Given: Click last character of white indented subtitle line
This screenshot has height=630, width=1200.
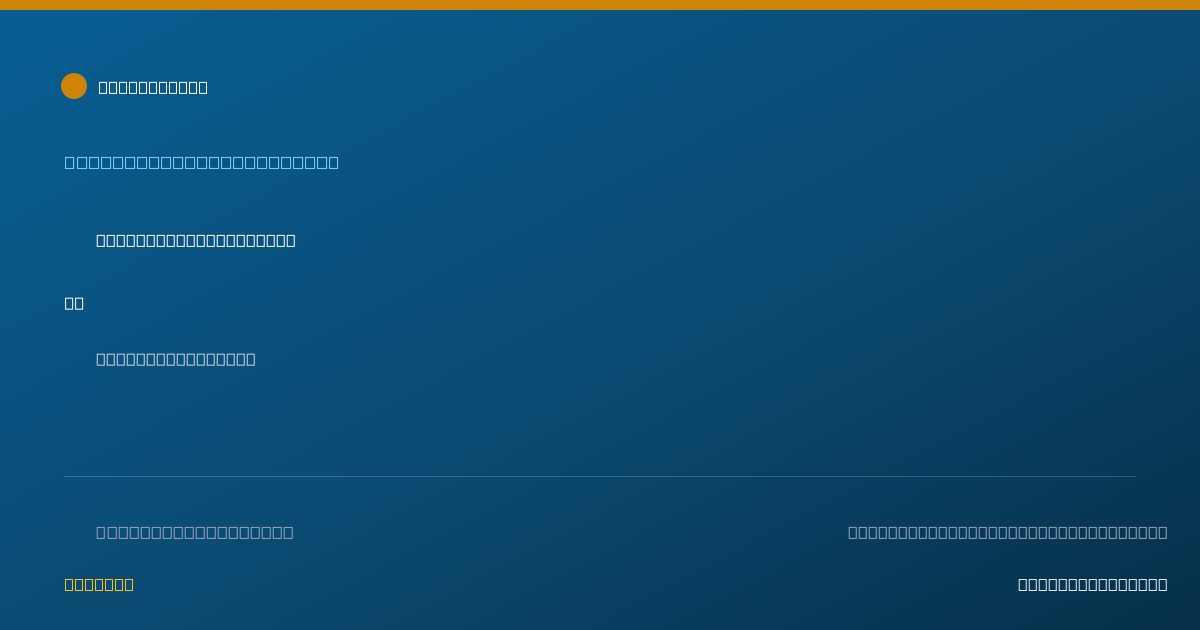Looking at the screenshot, I should [291, 240].
